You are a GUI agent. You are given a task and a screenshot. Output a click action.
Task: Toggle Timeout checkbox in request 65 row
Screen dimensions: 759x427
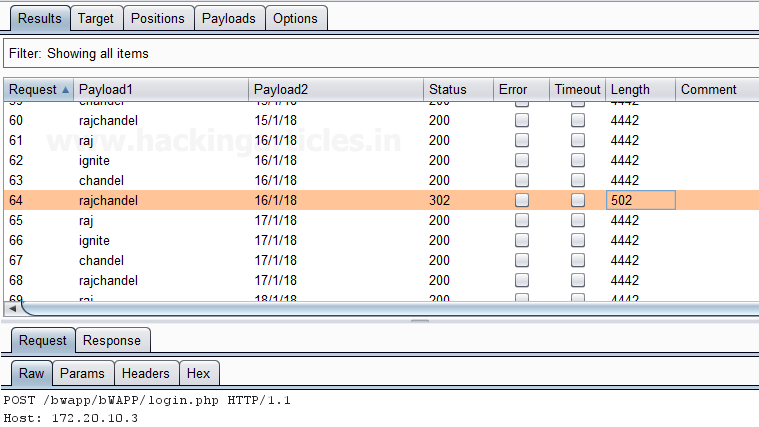(578, 220)
